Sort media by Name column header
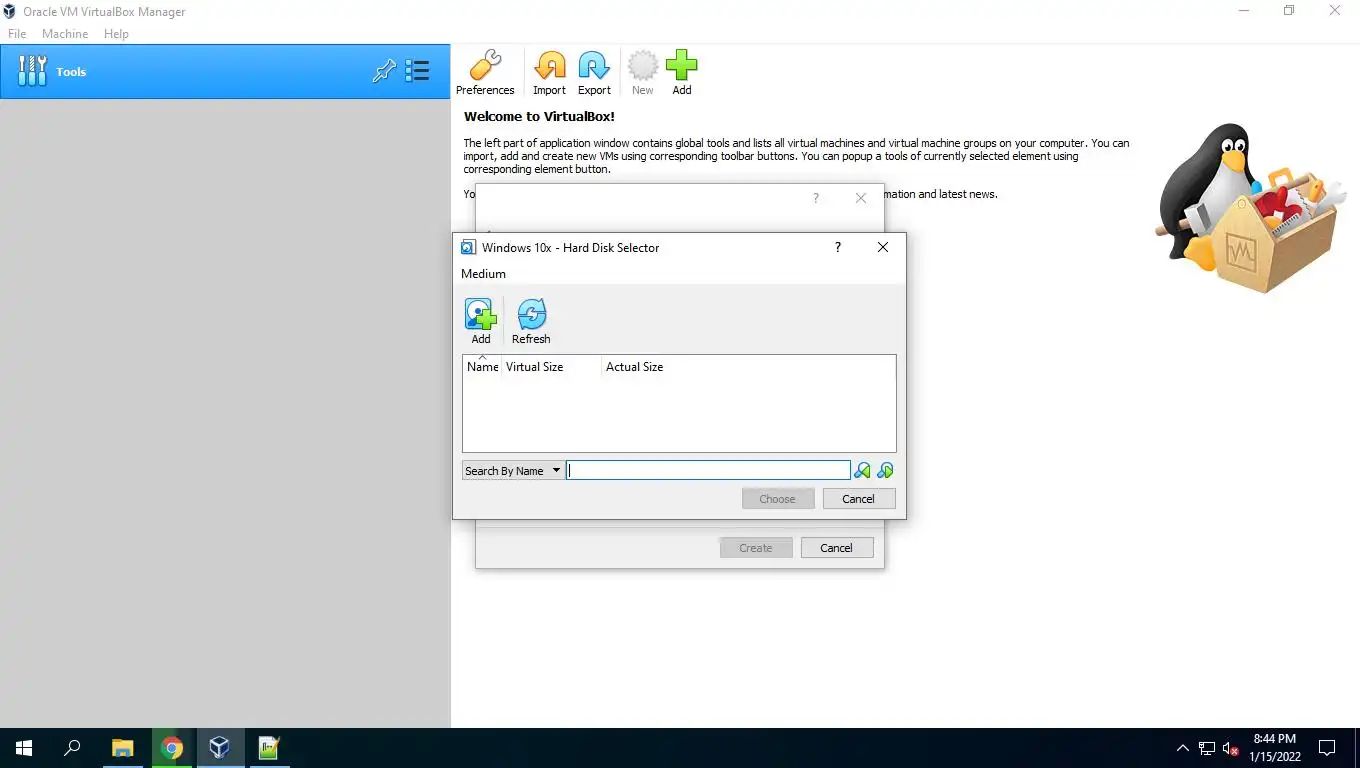This screenshot has width=1360, height=768. click(482, 367)
